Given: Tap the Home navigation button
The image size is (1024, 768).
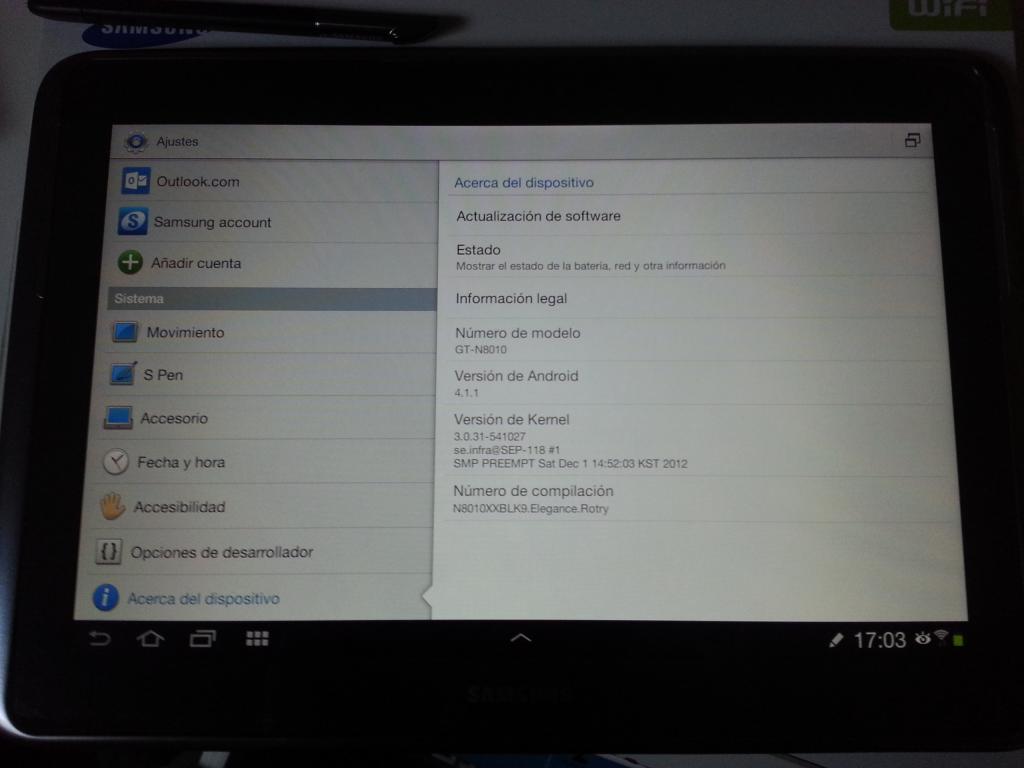Looking at the screenshot, I should click(150, 638).
